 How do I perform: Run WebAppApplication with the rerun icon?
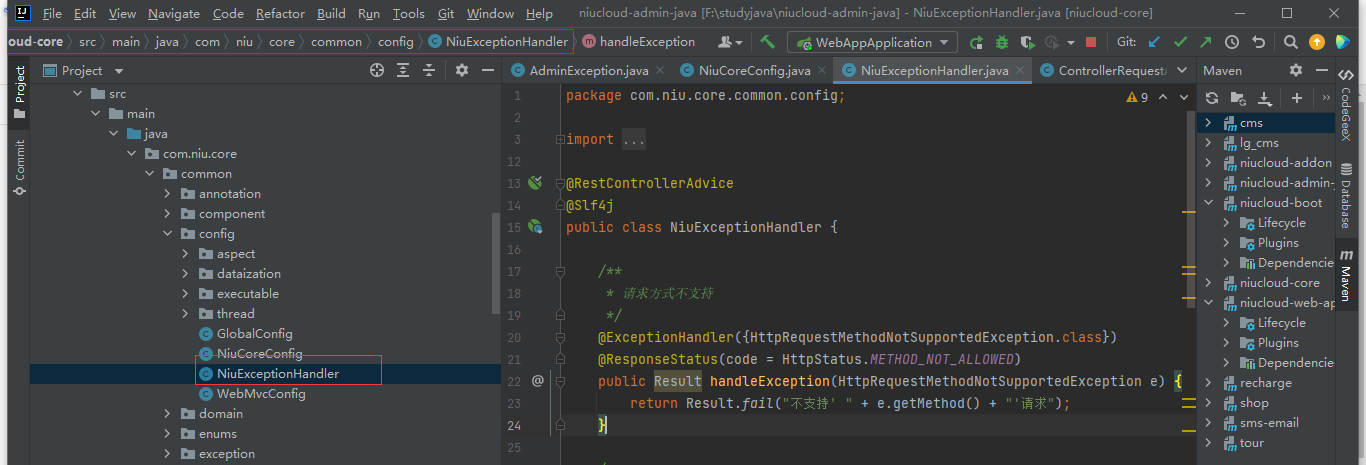pos(976,42)
